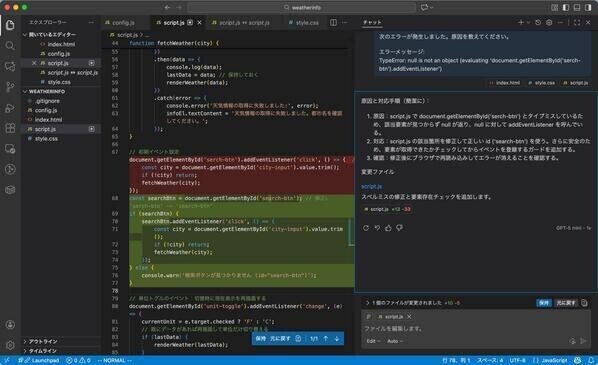Show chat history clock icon
The image size is (598, 365).
pyautogui.click(x=538, y=23)
